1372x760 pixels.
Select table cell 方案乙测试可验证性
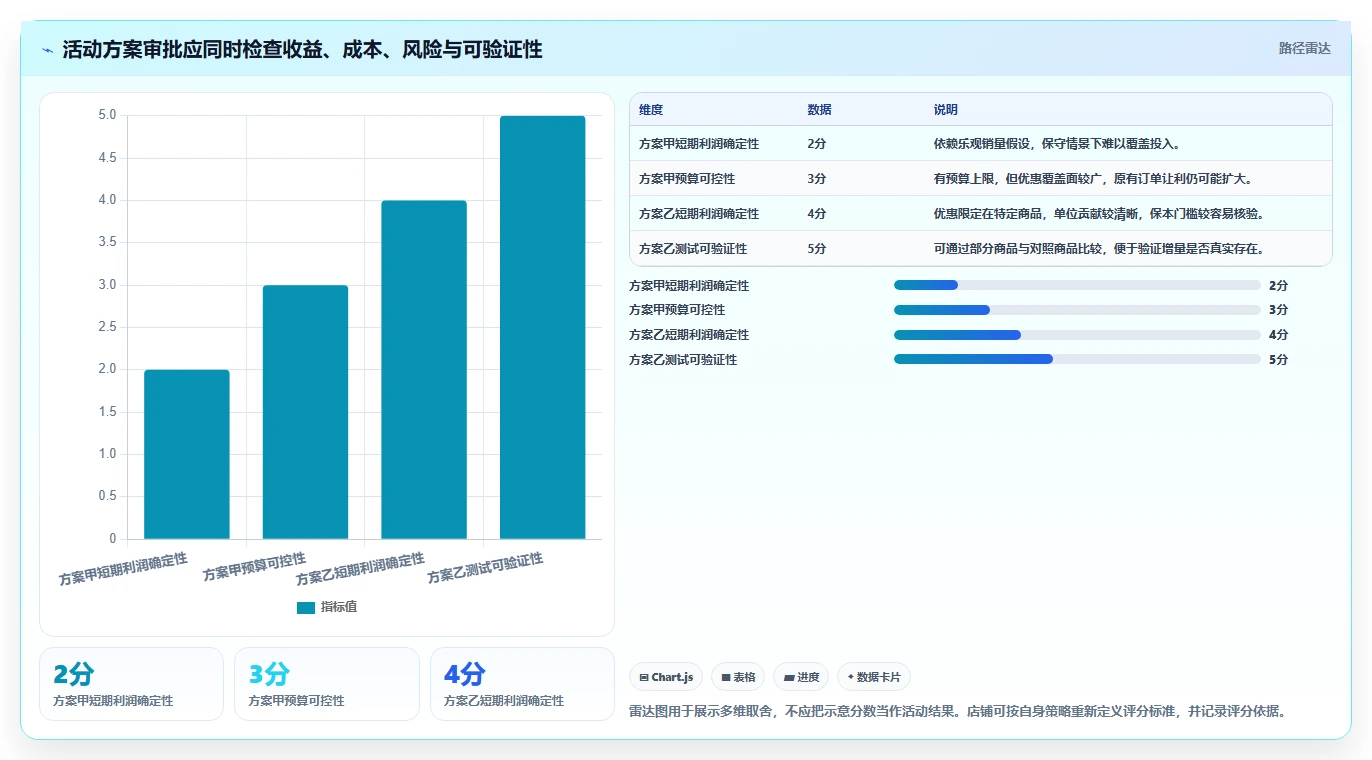tap(693, 249)
